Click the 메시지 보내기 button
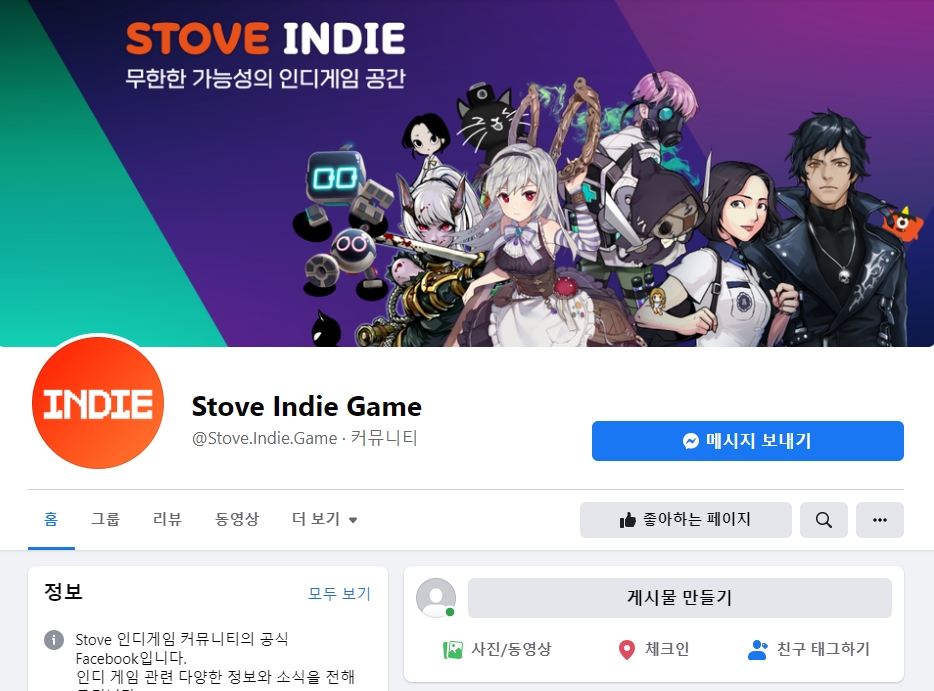Image resolution: width=934 pixels, height=691 pixels. click(x=748, y=441)
